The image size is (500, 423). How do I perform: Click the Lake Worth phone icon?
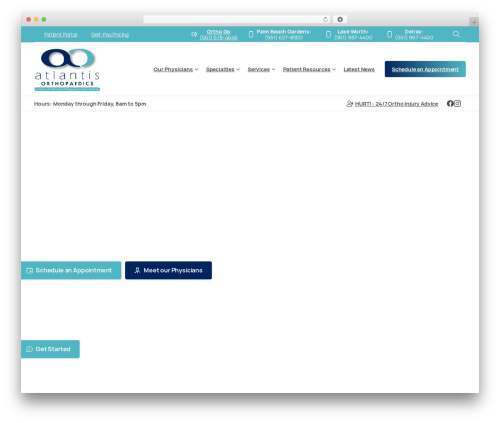tap(328, 34)
